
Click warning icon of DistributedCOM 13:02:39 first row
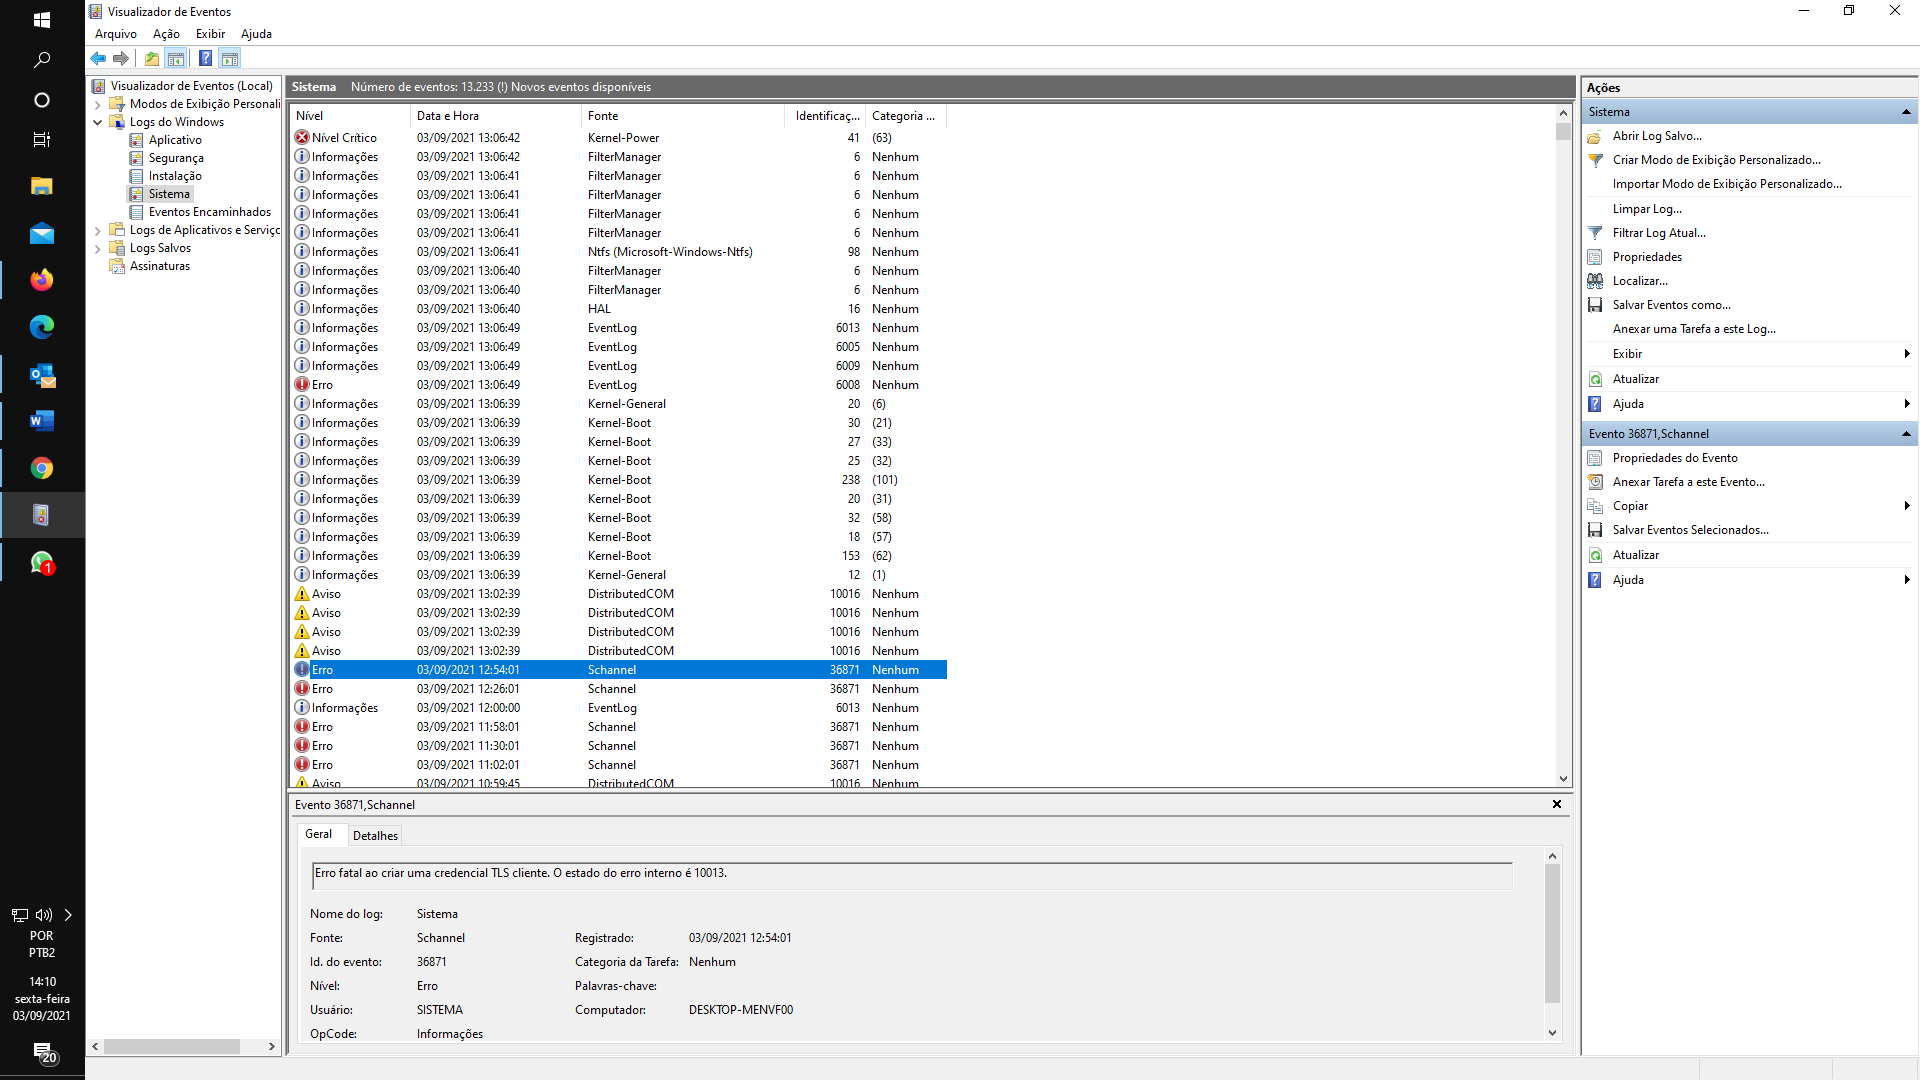click(x=302, y=594)
